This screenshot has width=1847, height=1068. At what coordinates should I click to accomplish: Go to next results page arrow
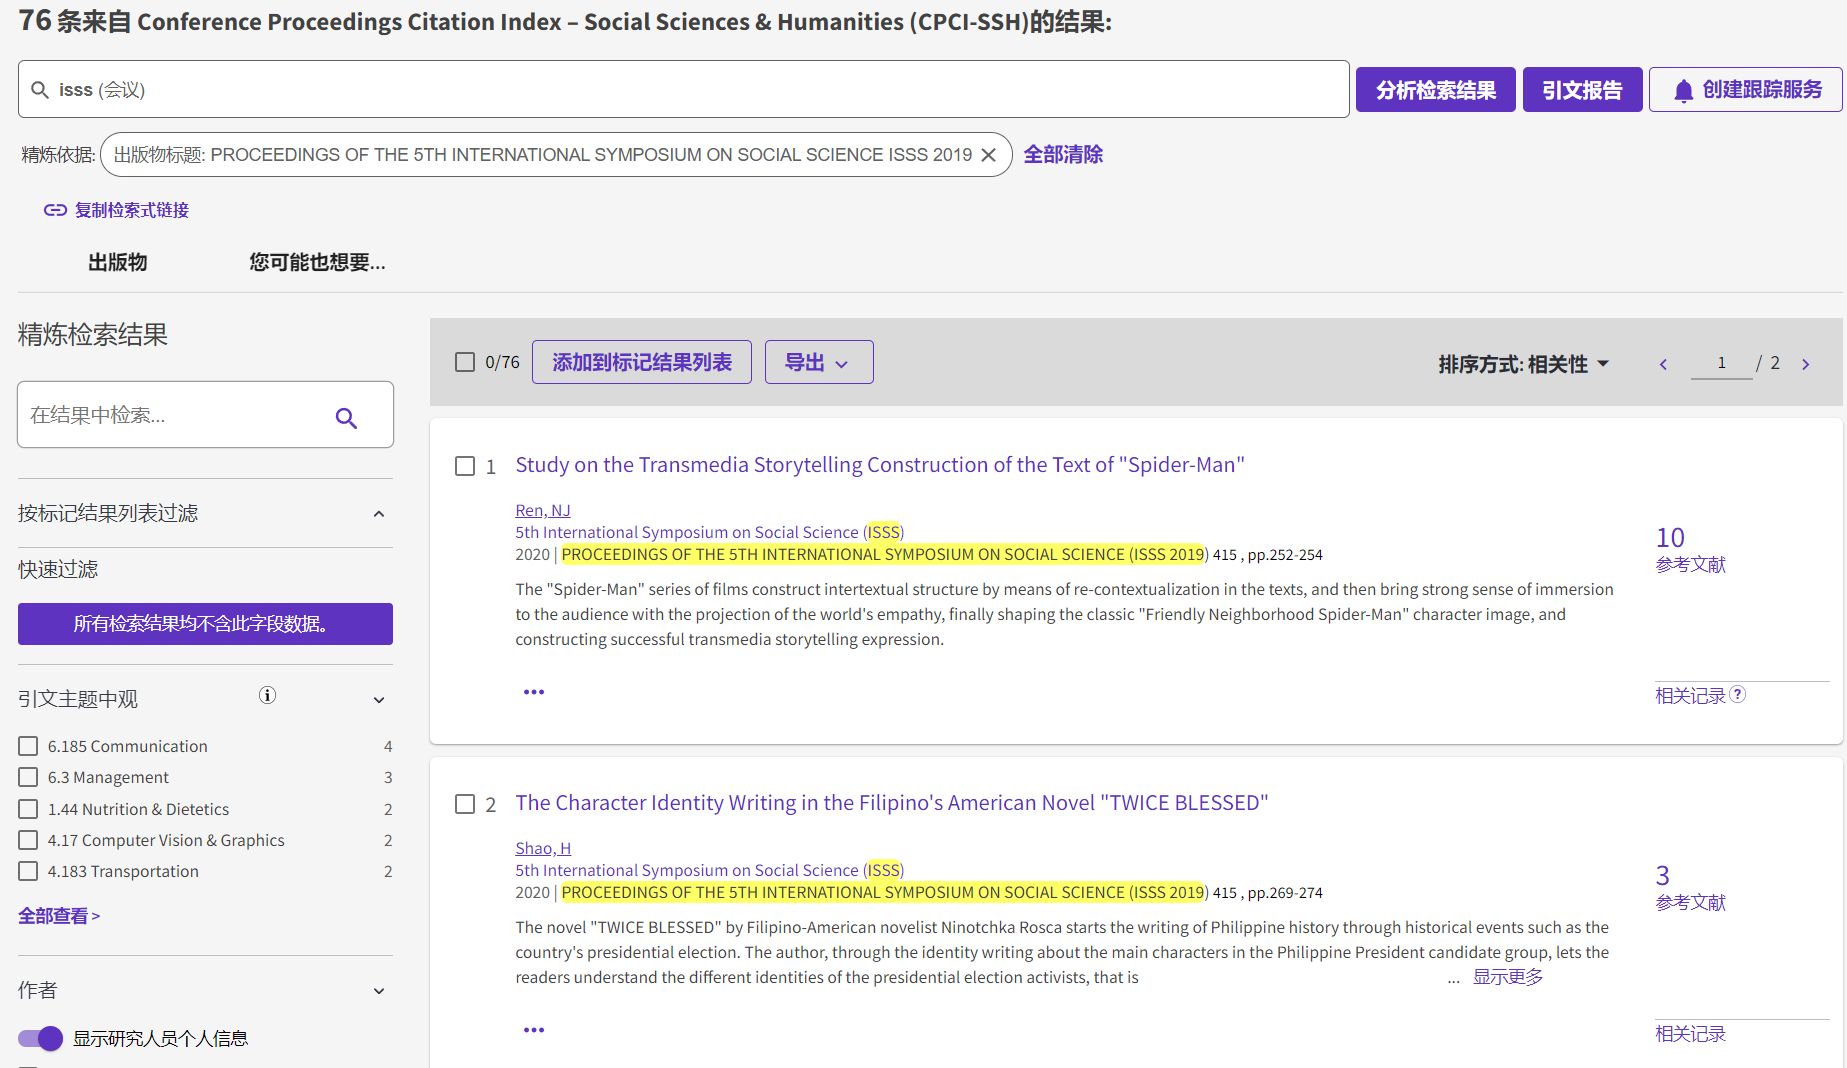point(1806,364)
